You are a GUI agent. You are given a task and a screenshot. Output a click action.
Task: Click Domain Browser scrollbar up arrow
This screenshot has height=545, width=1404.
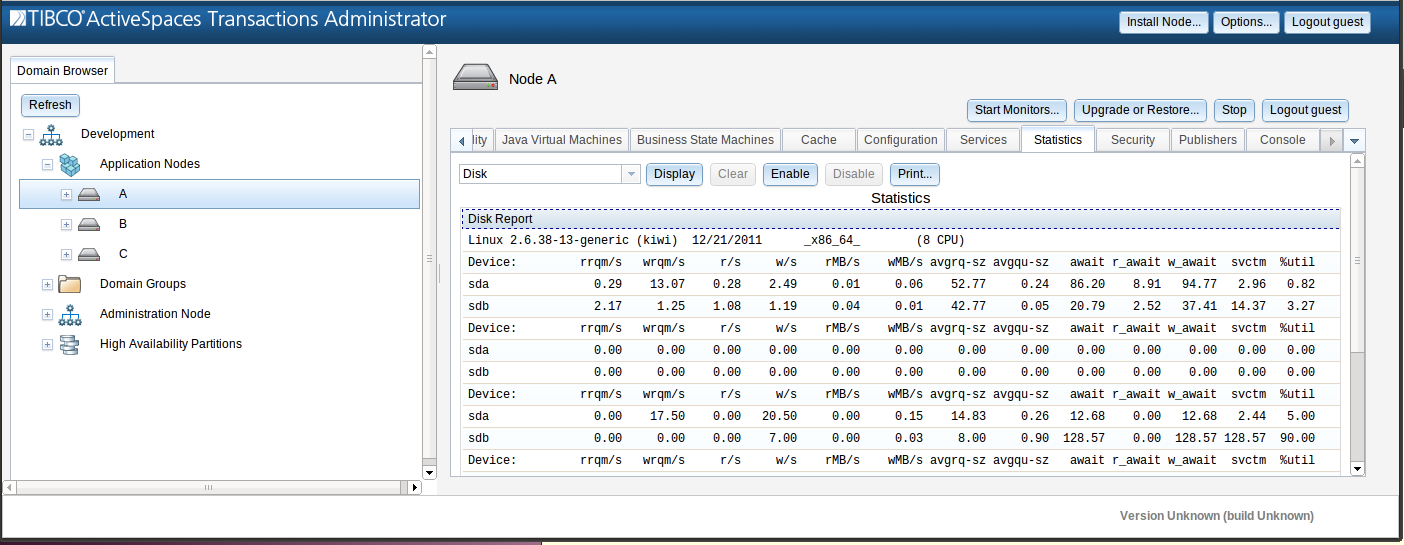(x=429, y=52)
